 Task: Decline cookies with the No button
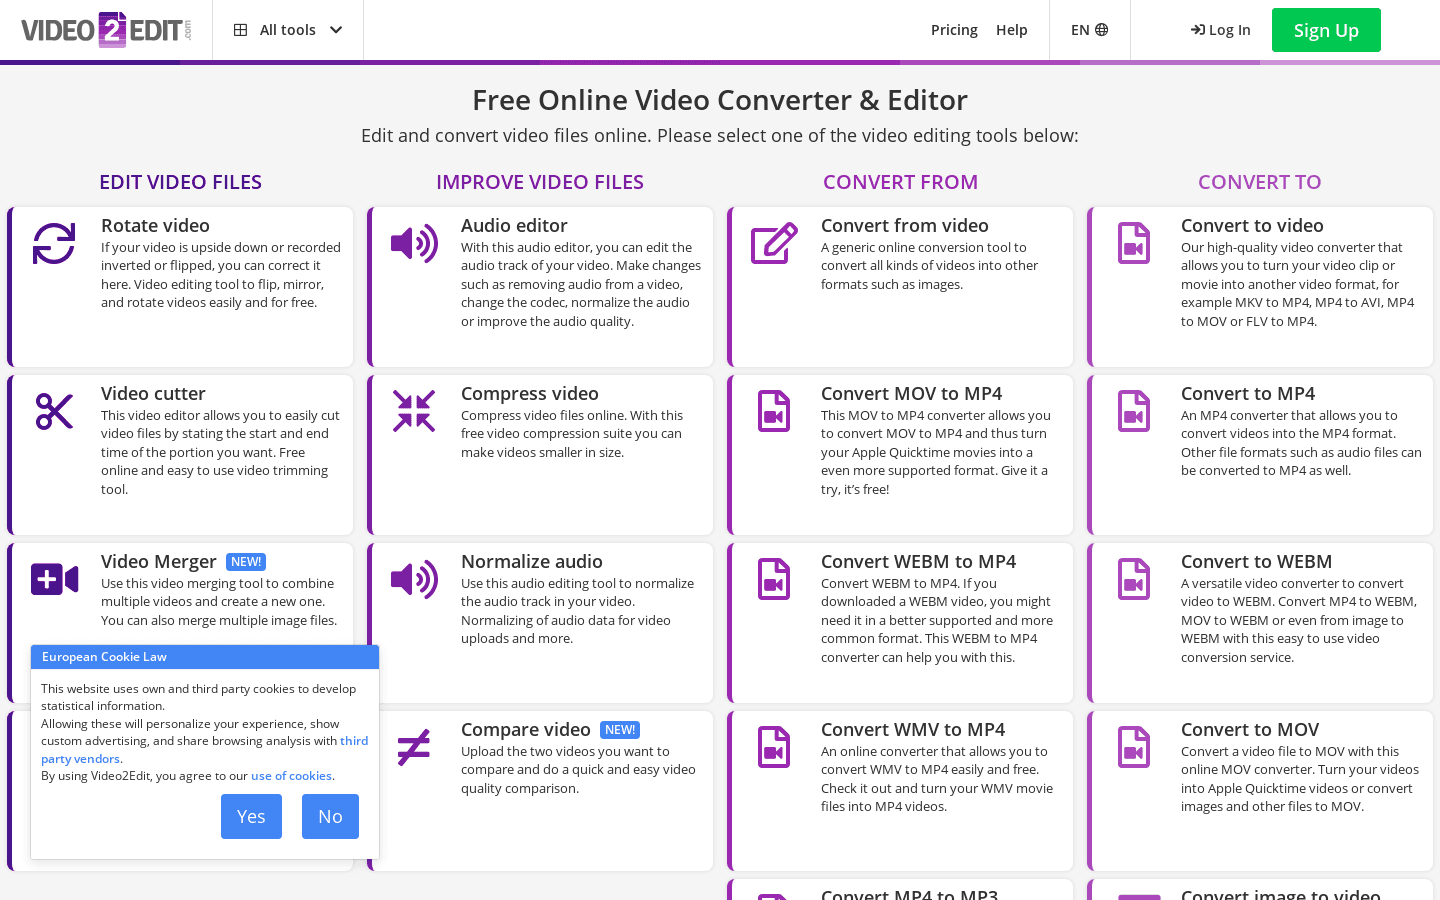pos(330,816)
